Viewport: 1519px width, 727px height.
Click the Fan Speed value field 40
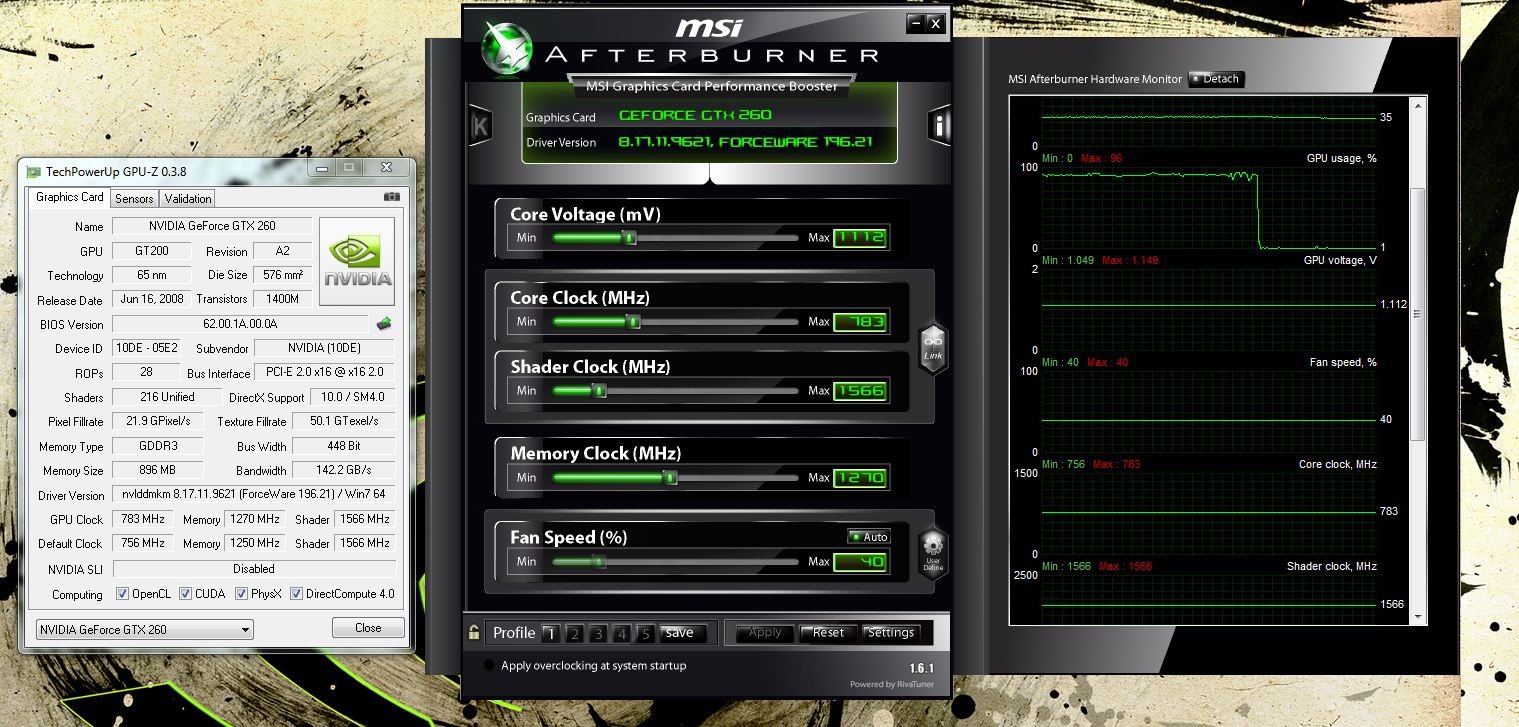(x=860, y=562)
